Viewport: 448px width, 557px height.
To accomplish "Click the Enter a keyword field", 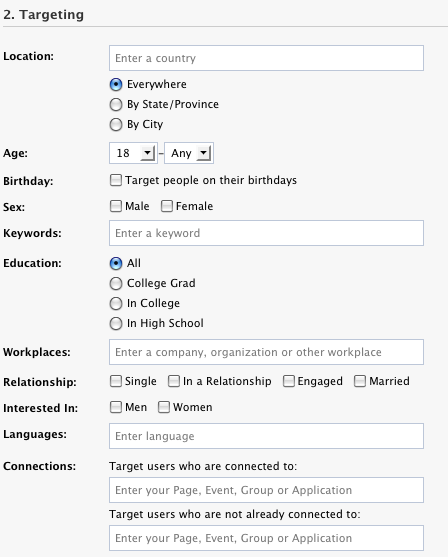I will point(266,233).
